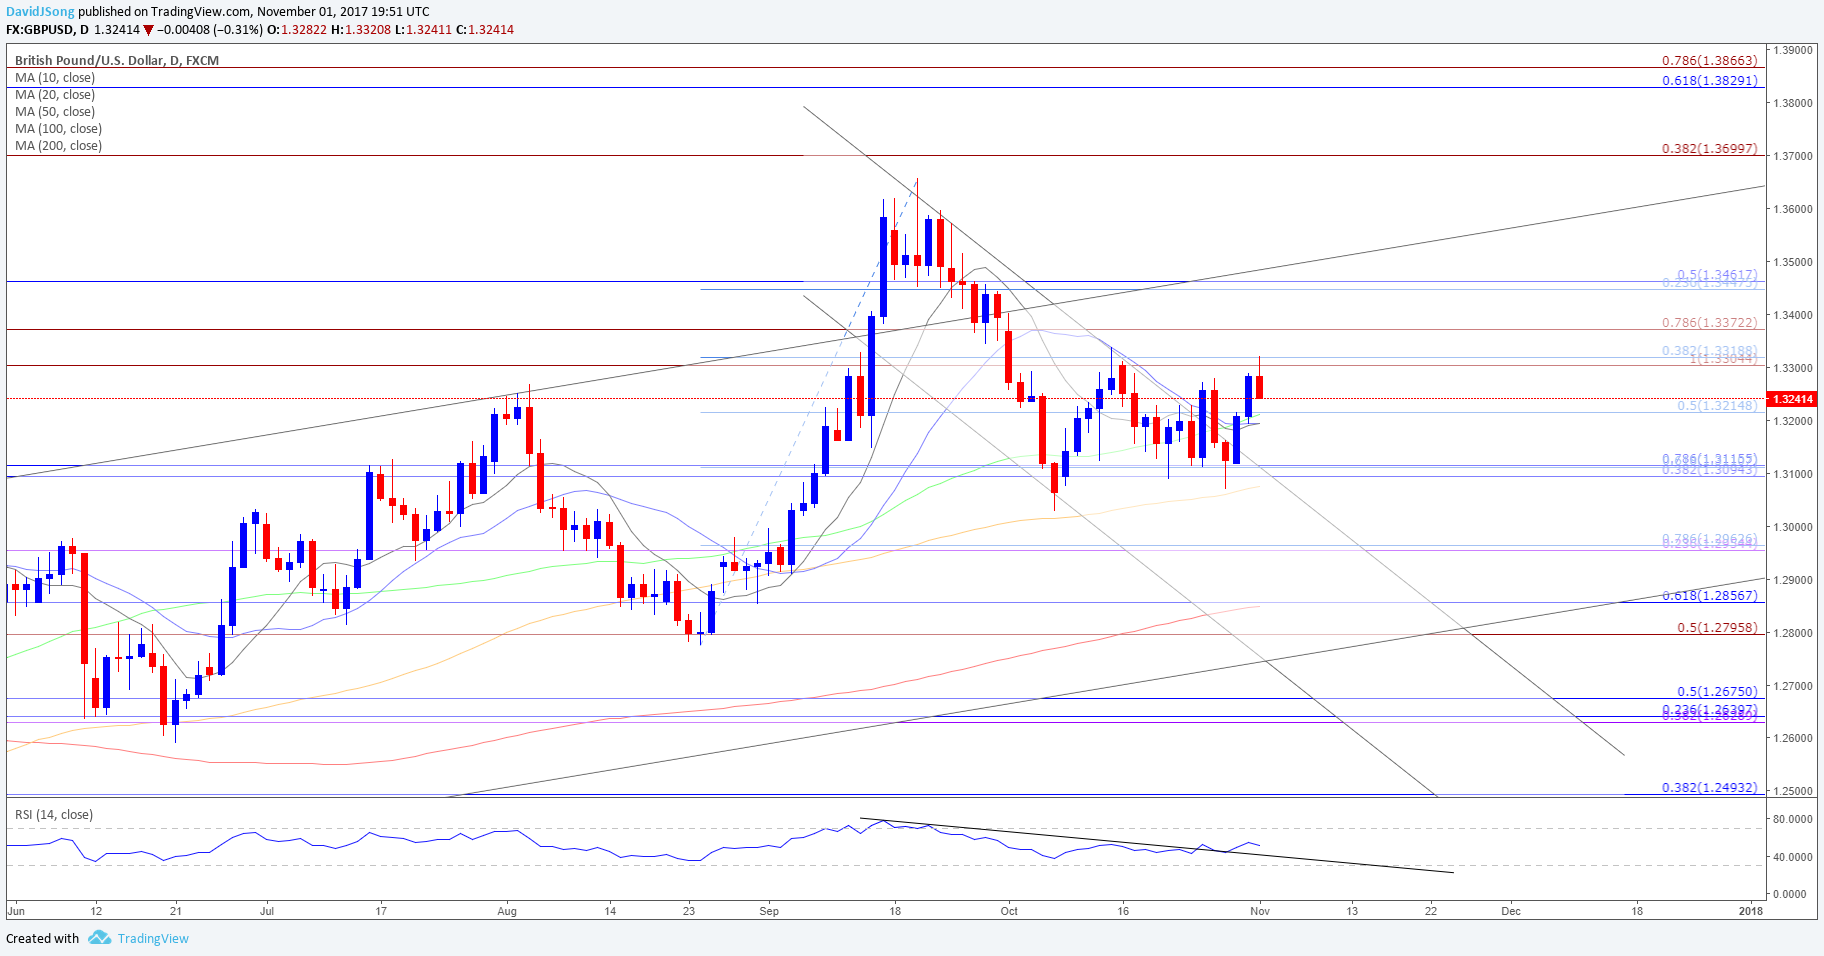Click the 0.786(1.38663) Fibonacci label
This screenshot has height=956, width=1824.
[1709, 61]
